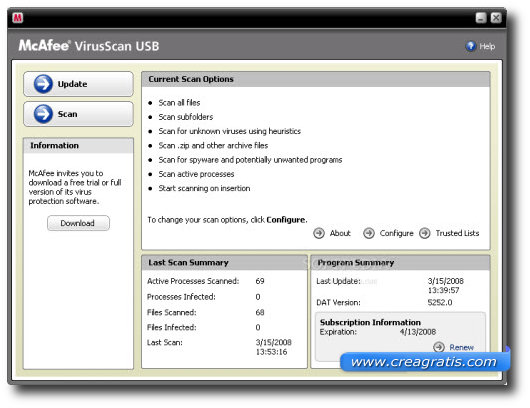This screenshot has width=530, height=408.
Task: Click the Renew arrow icon
Action: tap(439, 347)
